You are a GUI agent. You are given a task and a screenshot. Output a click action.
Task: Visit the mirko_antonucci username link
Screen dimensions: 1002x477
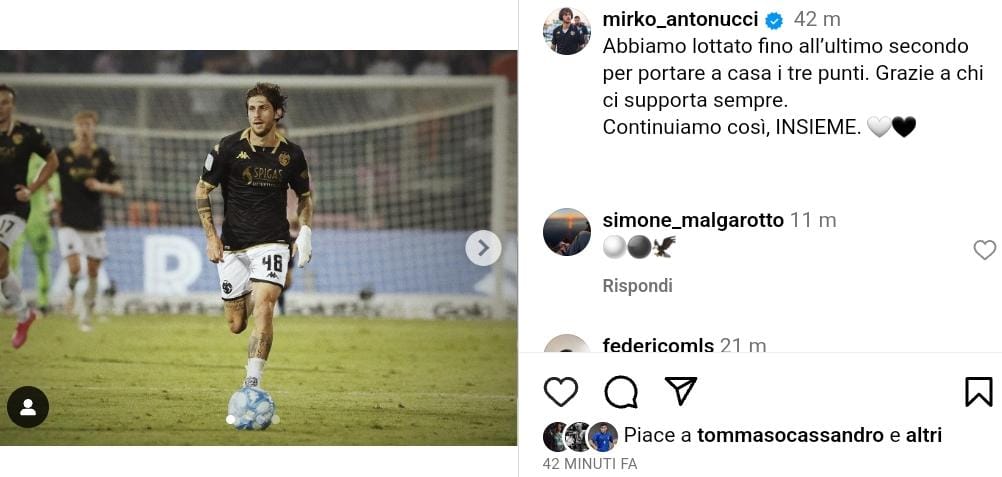coord(681,20)
